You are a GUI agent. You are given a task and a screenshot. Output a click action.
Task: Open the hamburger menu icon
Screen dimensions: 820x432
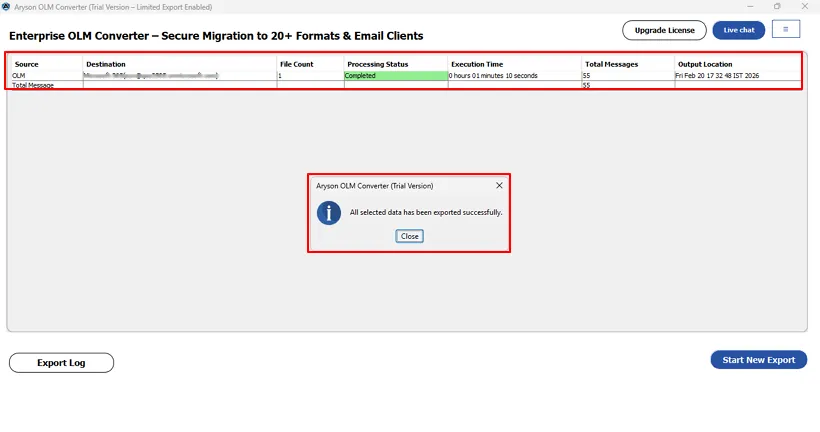785,29
